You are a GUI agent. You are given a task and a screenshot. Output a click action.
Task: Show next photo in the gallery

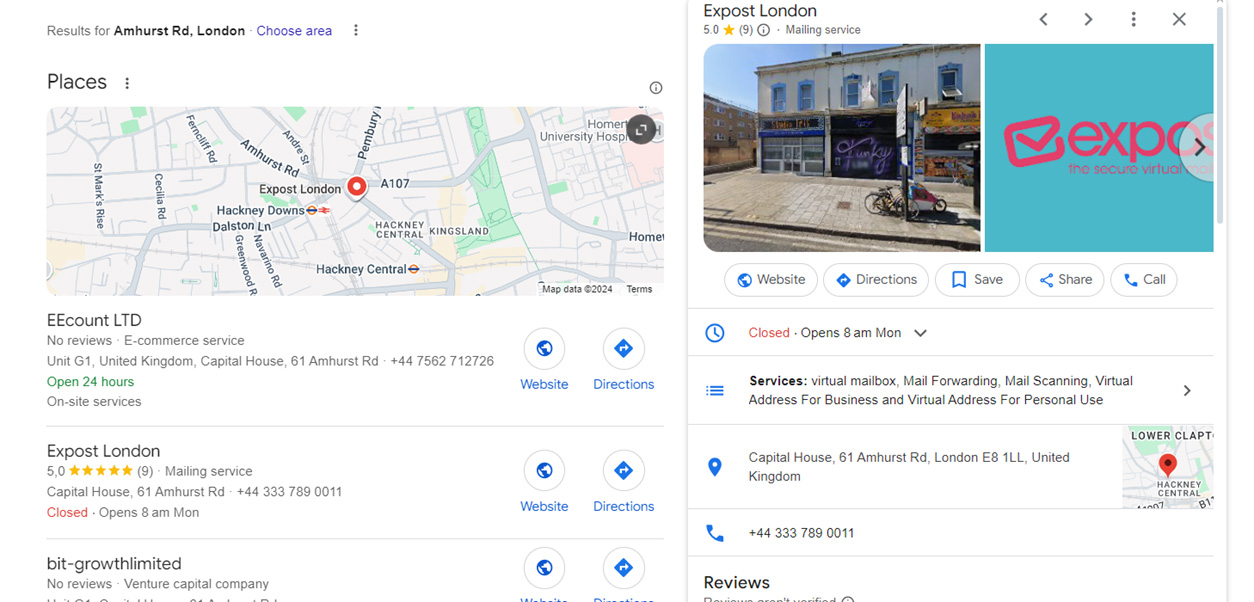[x=1199, y=147]
